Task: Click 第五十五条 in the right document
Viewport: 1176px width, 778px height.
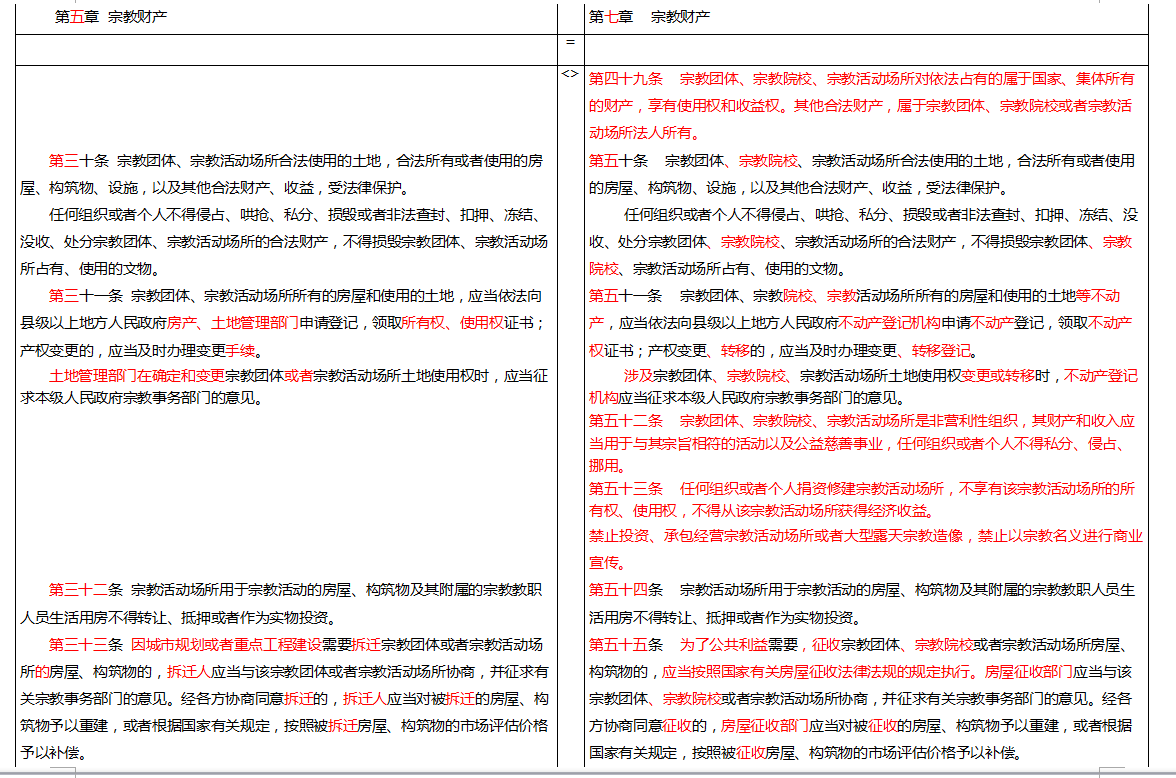Action: coord(625,643)
